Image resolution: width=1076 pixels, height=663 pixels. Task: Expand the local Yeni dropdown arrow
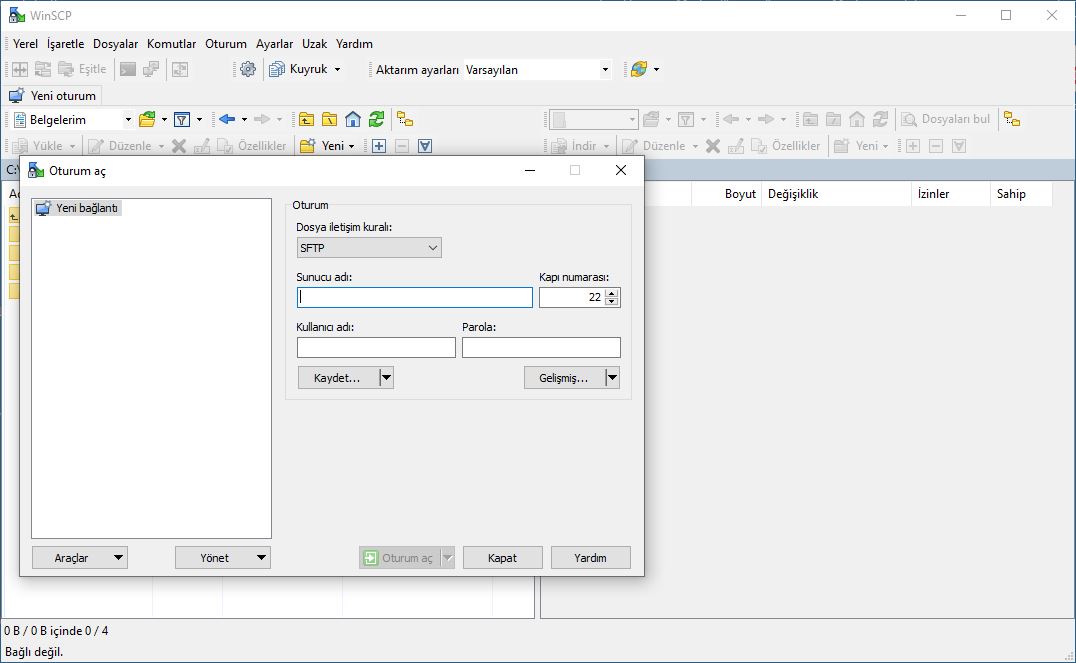point(351,146)
